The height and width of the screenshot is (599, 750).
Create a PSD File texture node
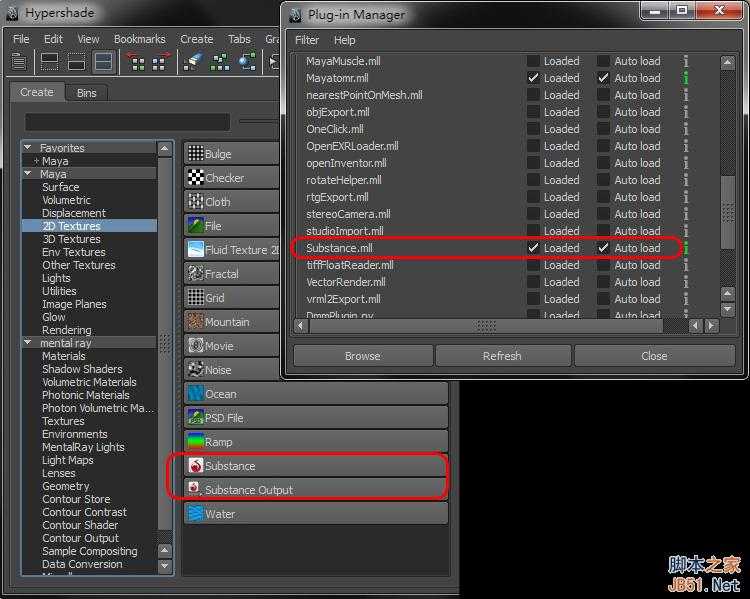pyautogui.click(x=316, y=418)
